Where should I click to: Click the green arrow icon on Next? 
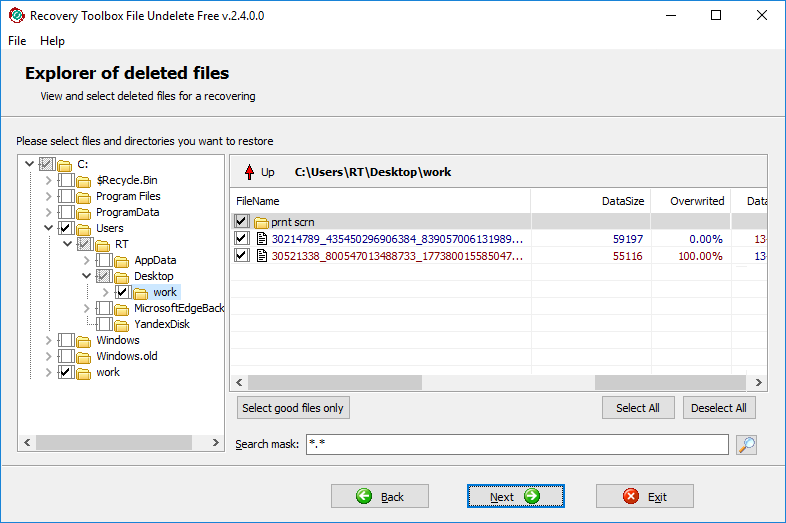click(532, 496)
